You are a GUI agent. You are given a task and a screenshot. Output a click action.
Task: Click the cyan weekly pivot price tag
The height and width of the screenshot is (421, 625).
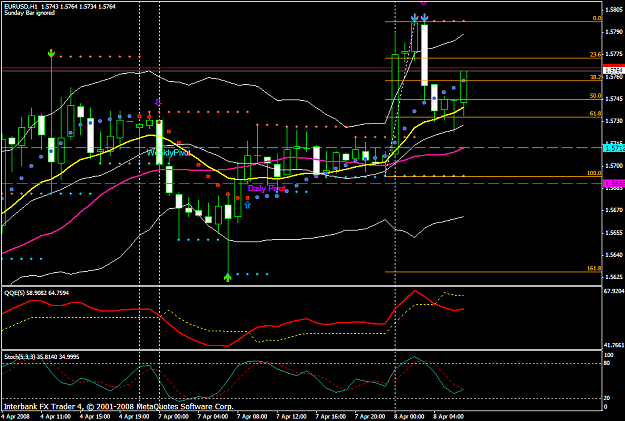click(613, 148)
